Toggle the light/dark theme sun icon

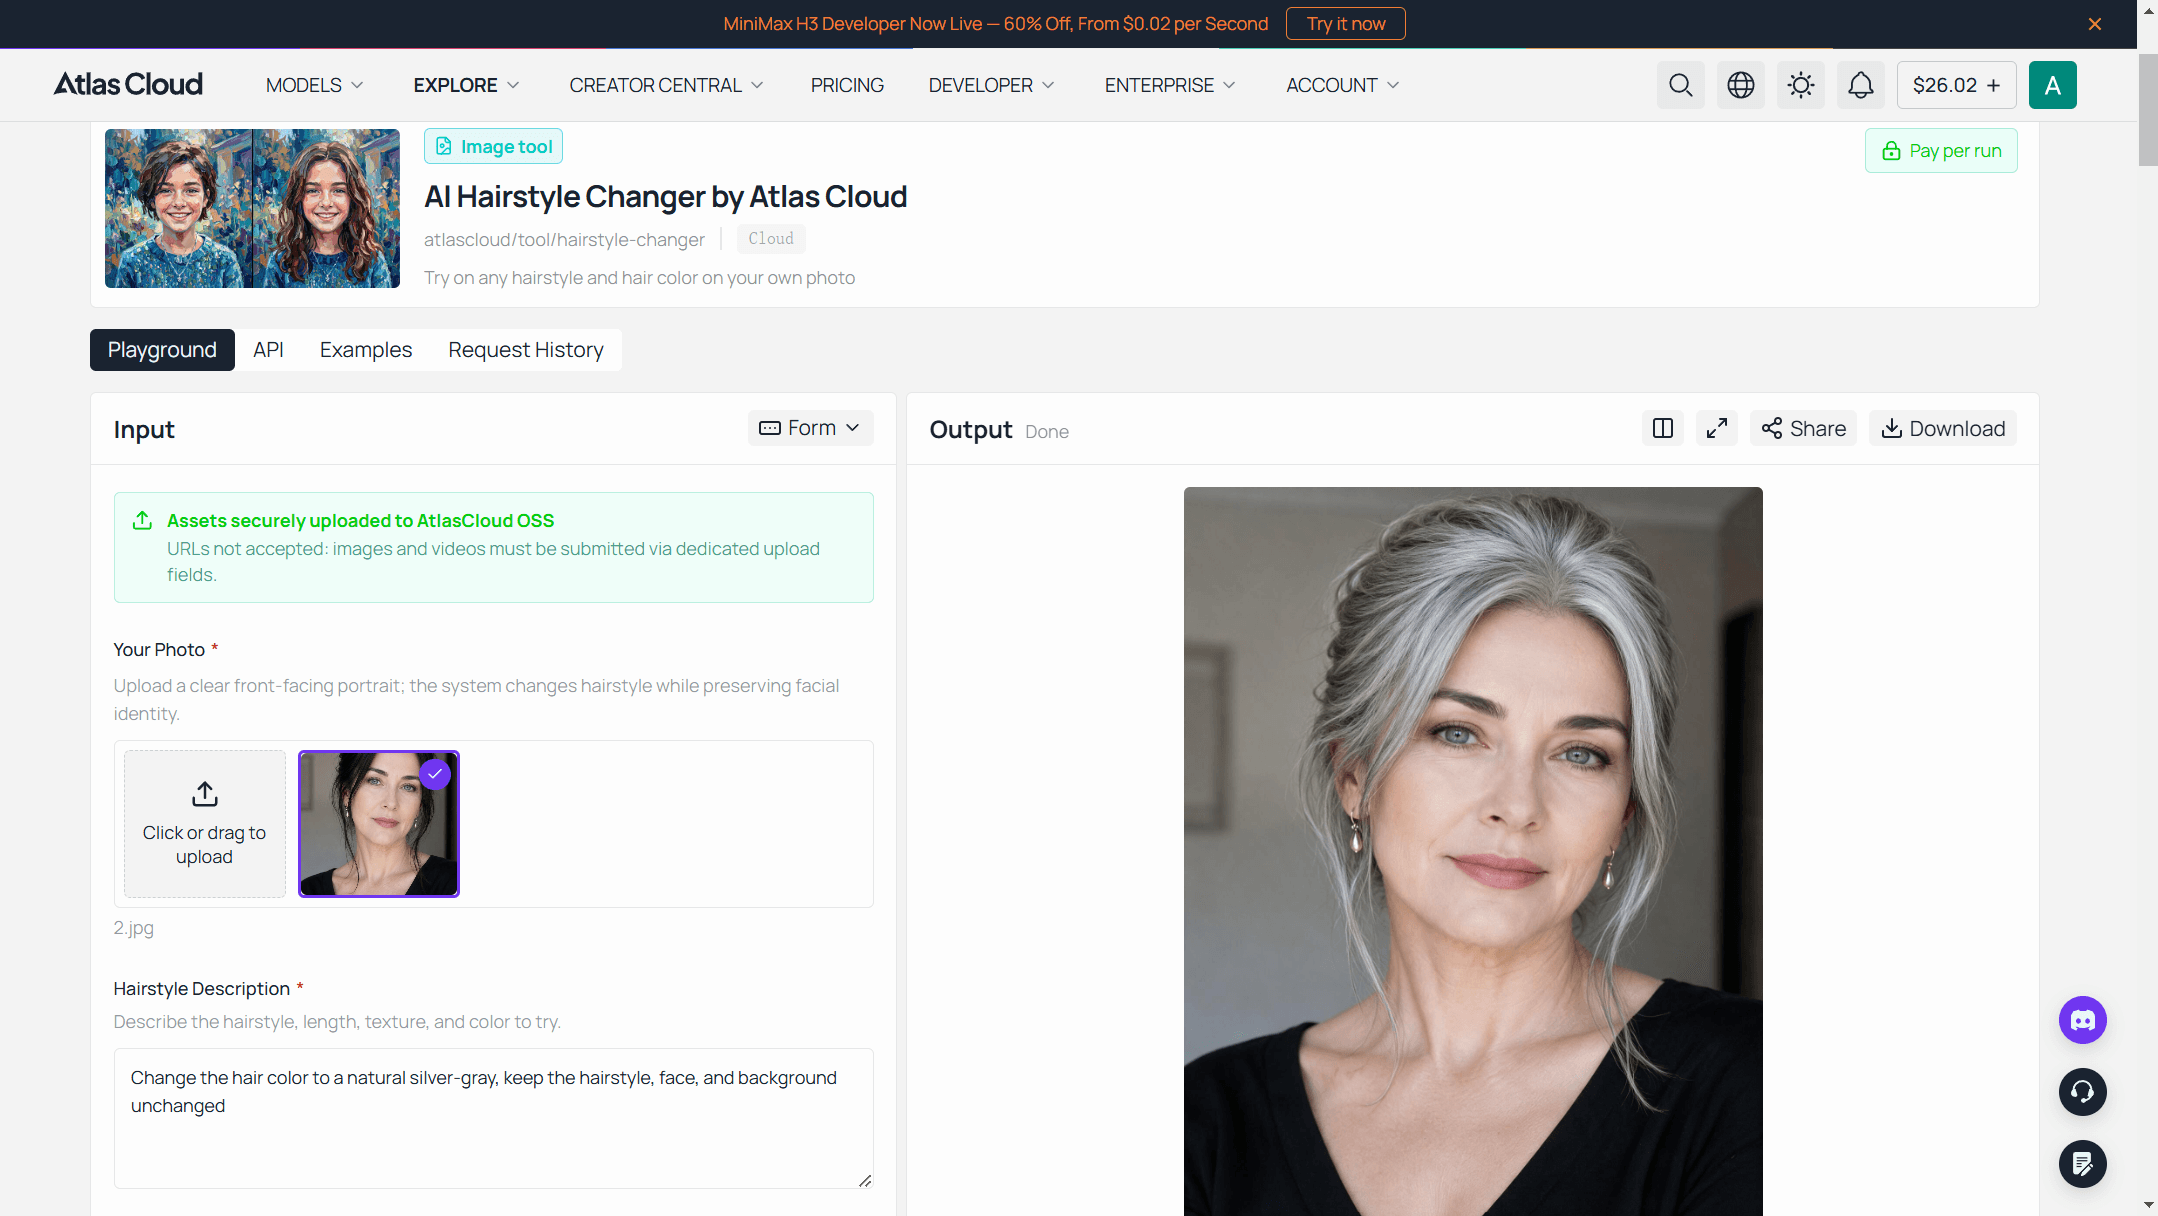(1800, 85)
